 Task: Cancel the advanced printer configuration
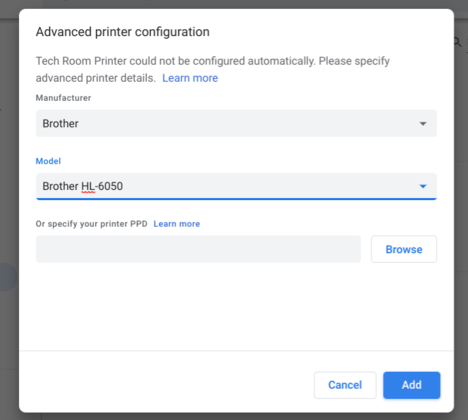[345, 385]
